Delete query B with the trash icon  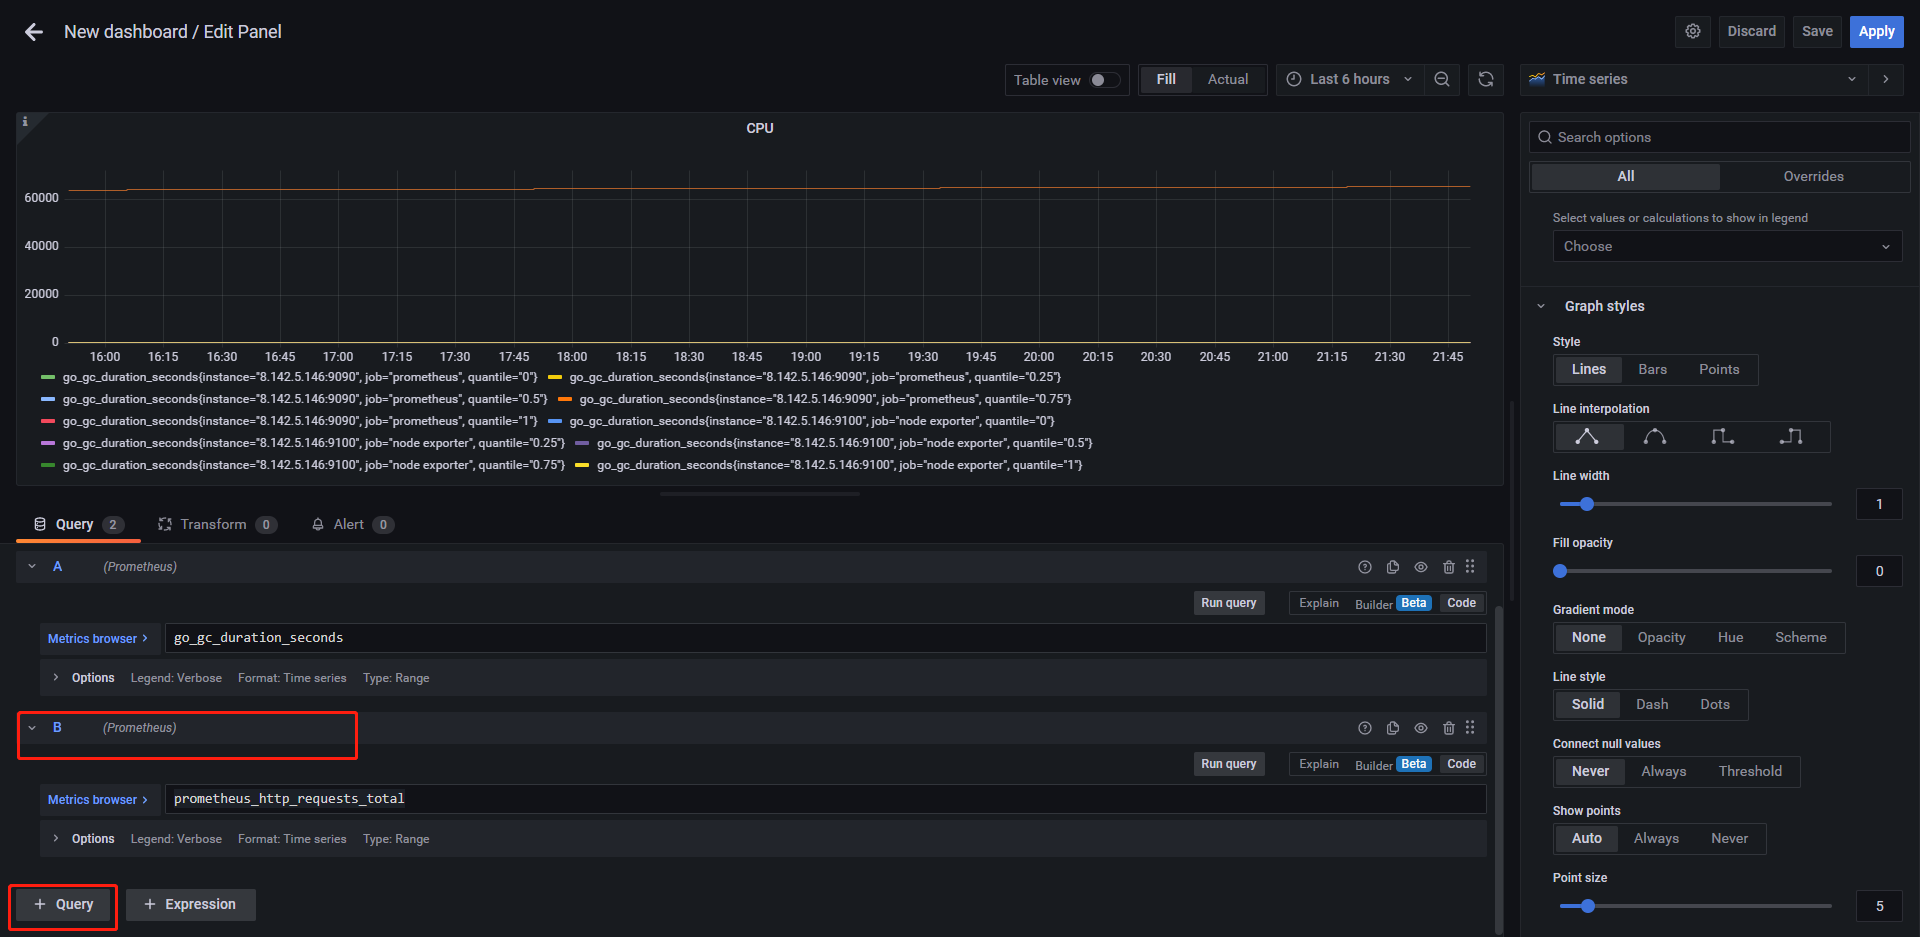1449,728
